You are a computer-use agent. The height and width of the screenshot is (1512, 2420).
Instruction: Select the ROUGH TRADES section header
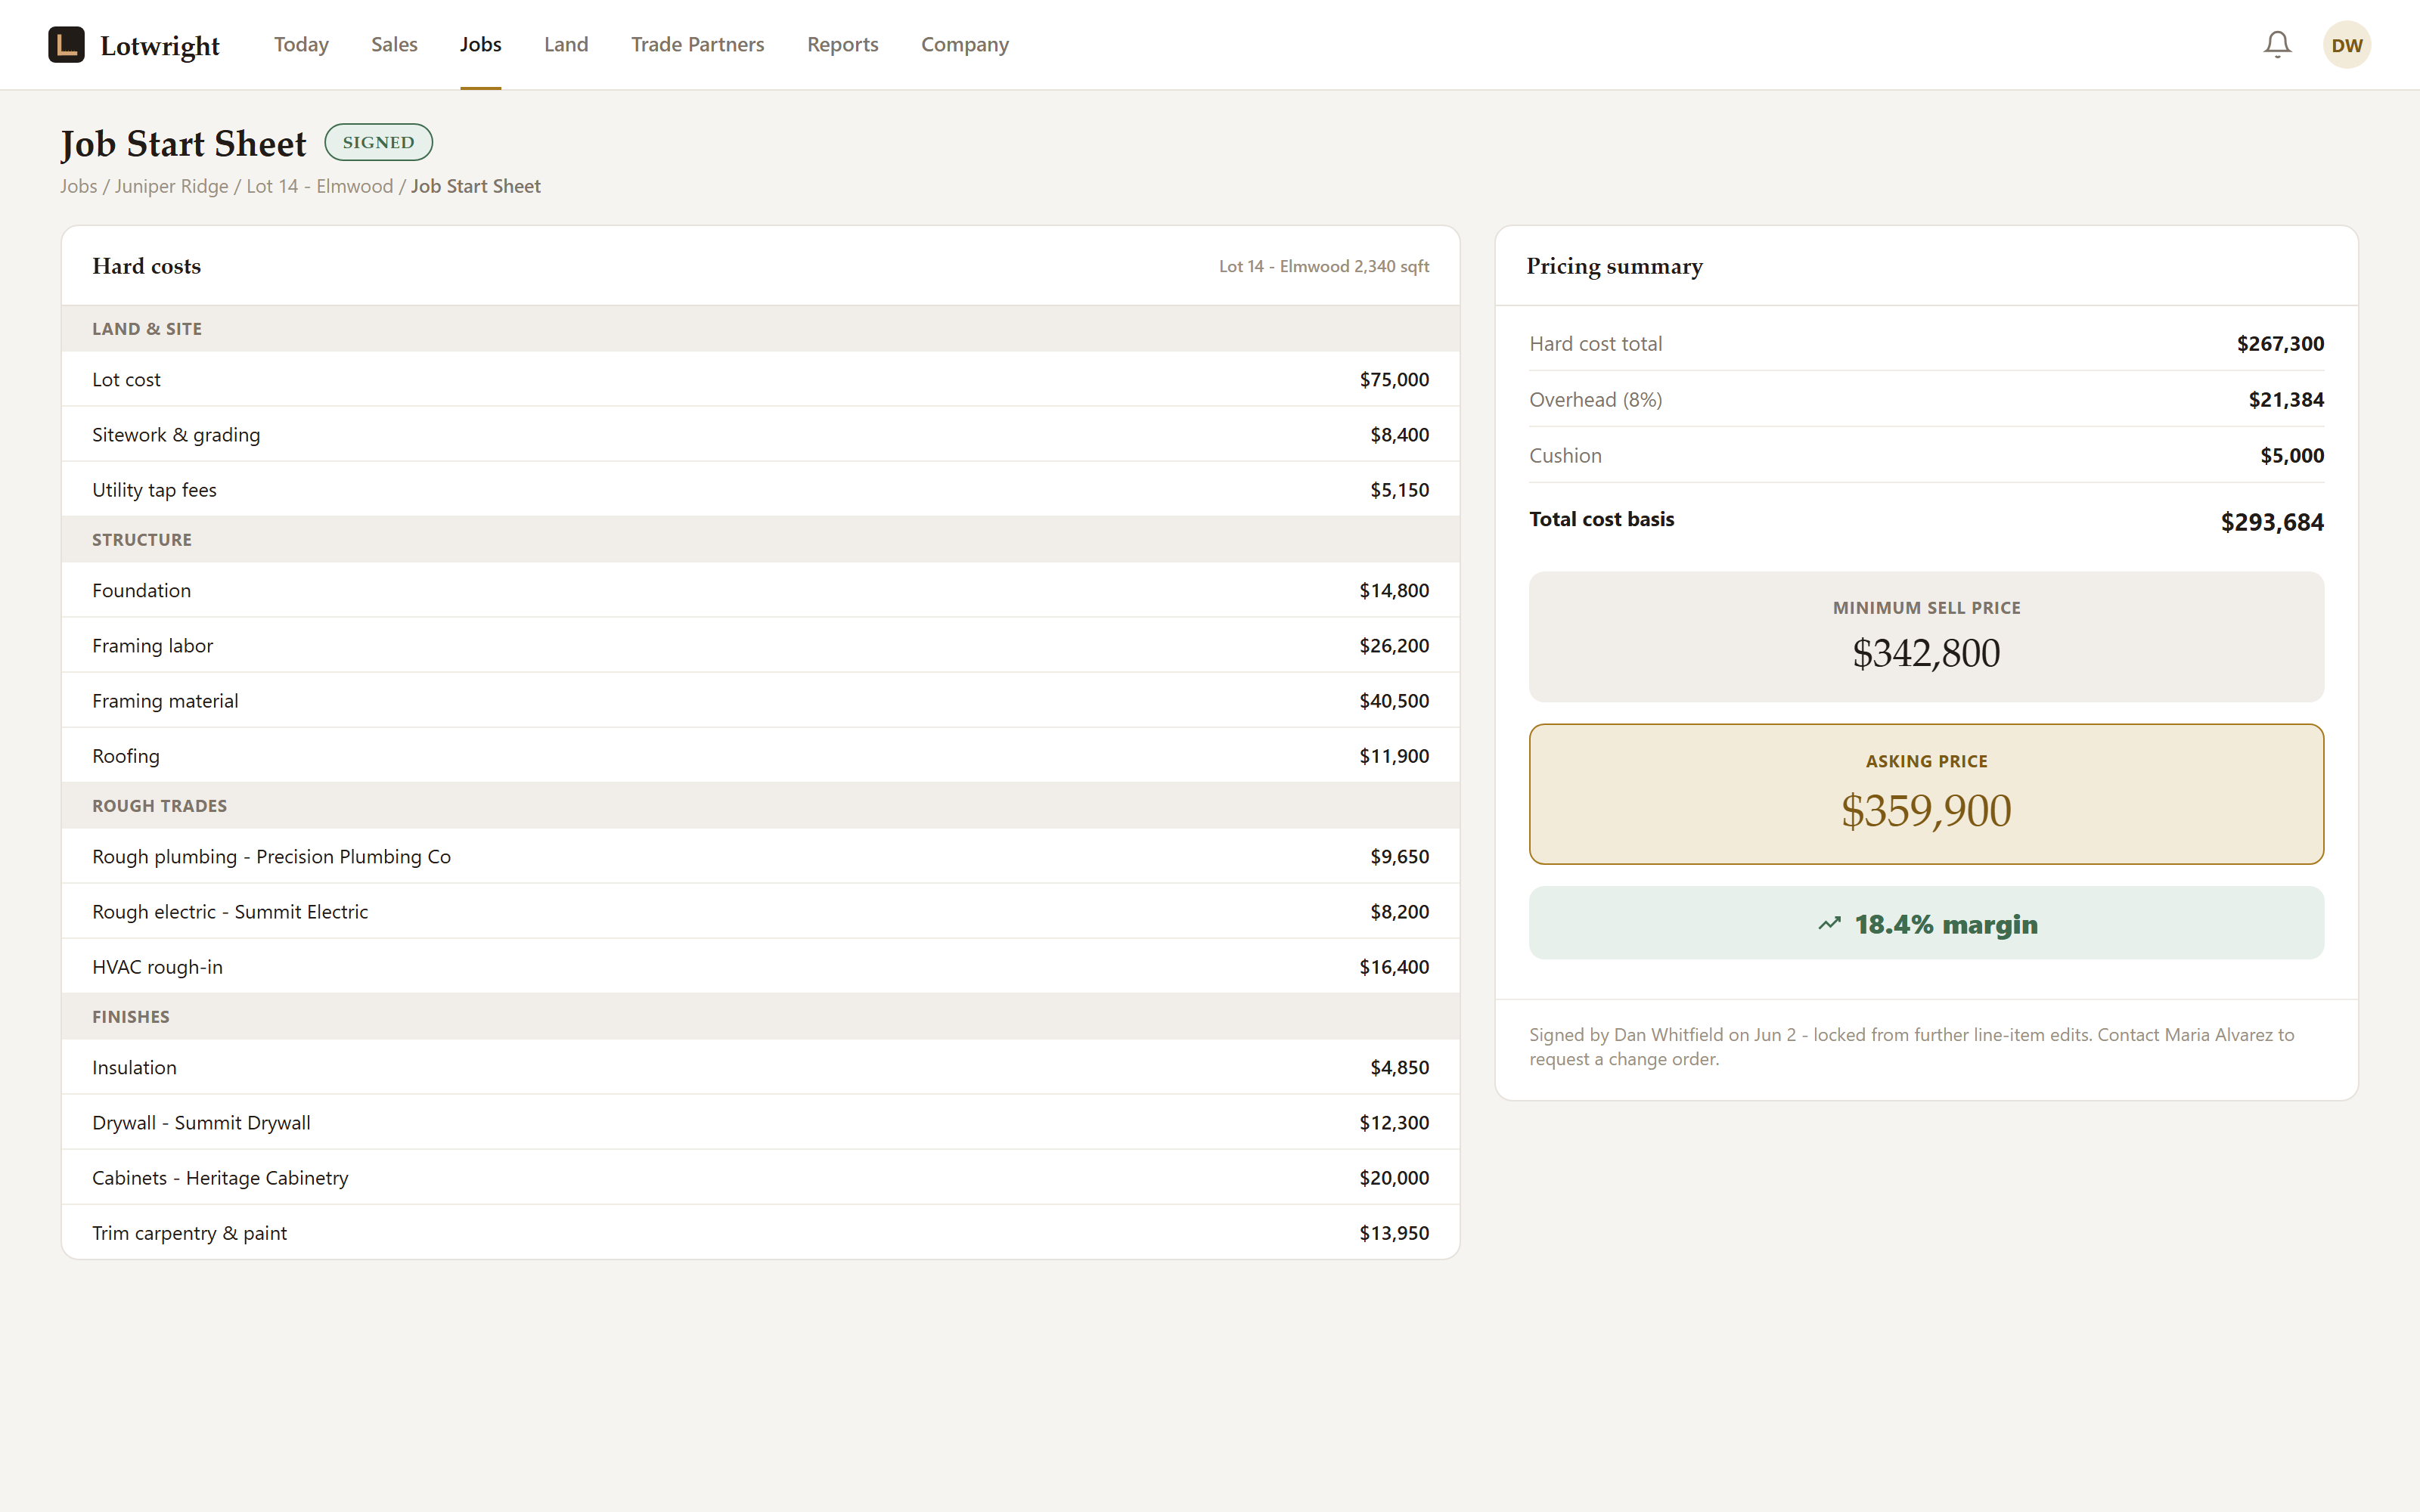(760, 806)
